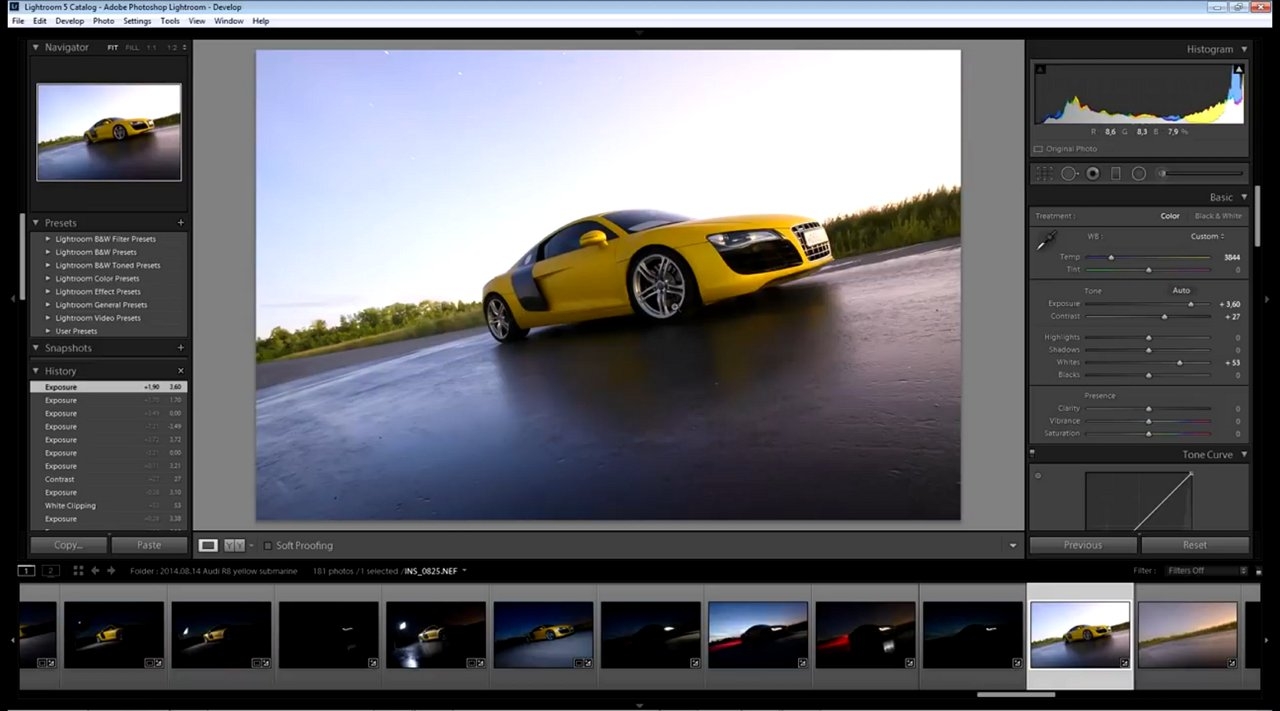Select the Crop Overlay tool
The image size is (1280, 711).
[x=1044, y=173]
